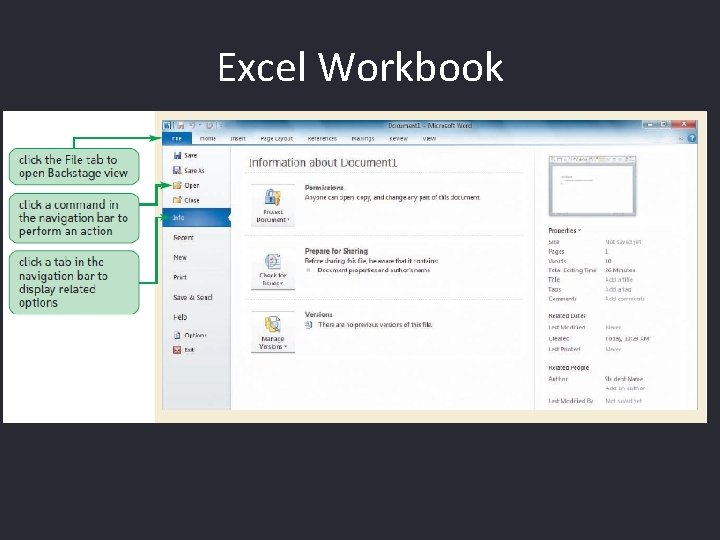The height and width of the screenshot is (540, 720).
Task: Expand the Properties dropdown
Action: coord(564,231)
